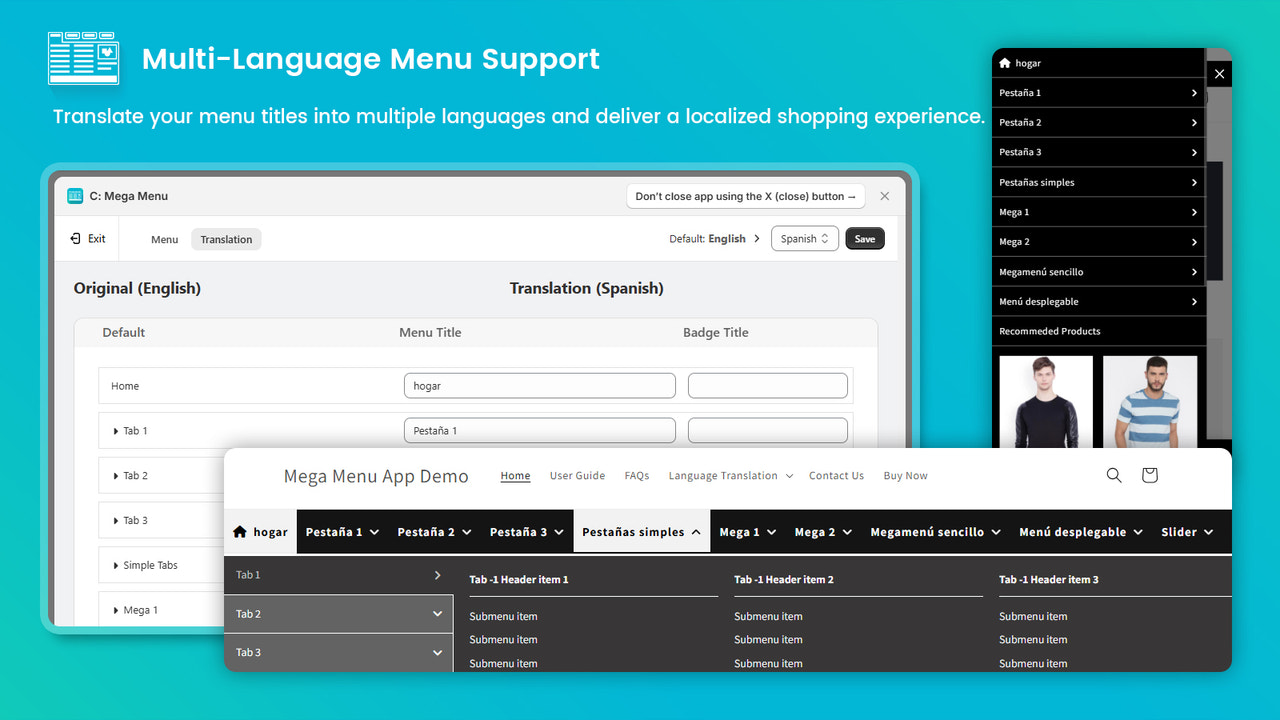
Task: Click Tab -1 Header item 3 heading
Action: click(1049, 580)
